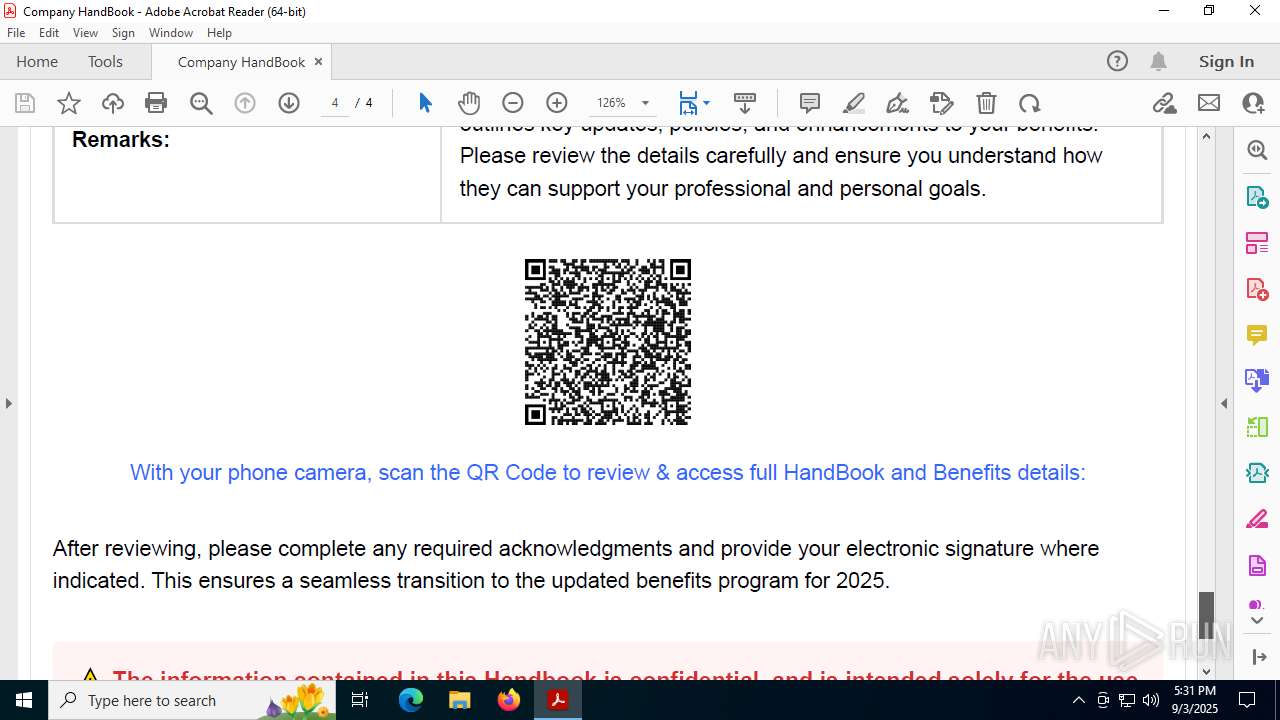Open the Edit menu

(x=49, y=33)
